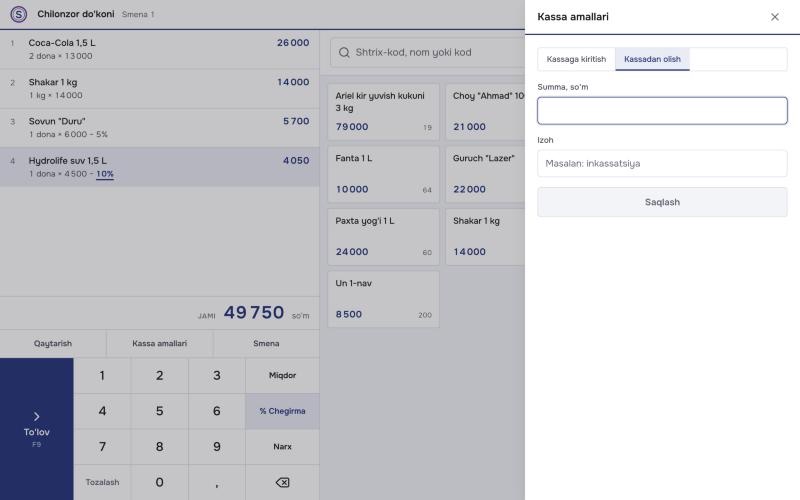Image resolution: width=800 pixels, height=500 pixels.
Task: Activate the Miqdor quantity mode
Action: (282, 376)
